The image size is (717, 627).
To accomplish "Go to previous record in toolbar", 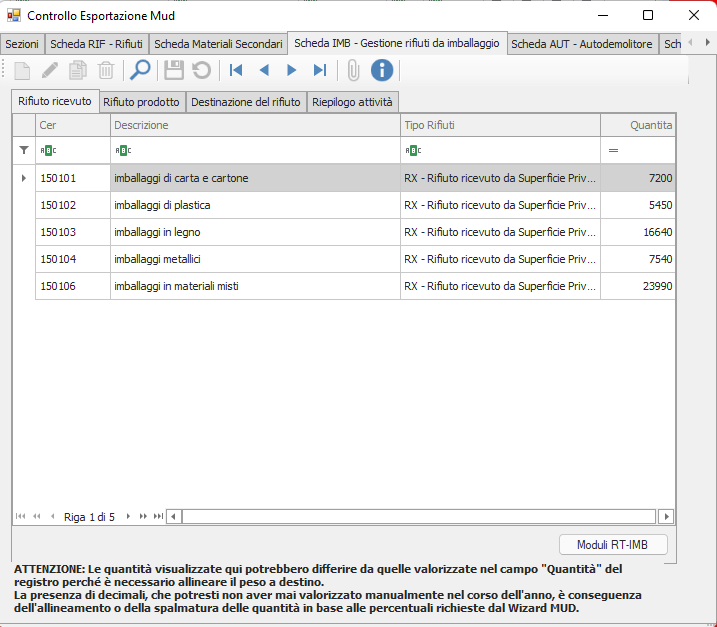I will [264, 70].
